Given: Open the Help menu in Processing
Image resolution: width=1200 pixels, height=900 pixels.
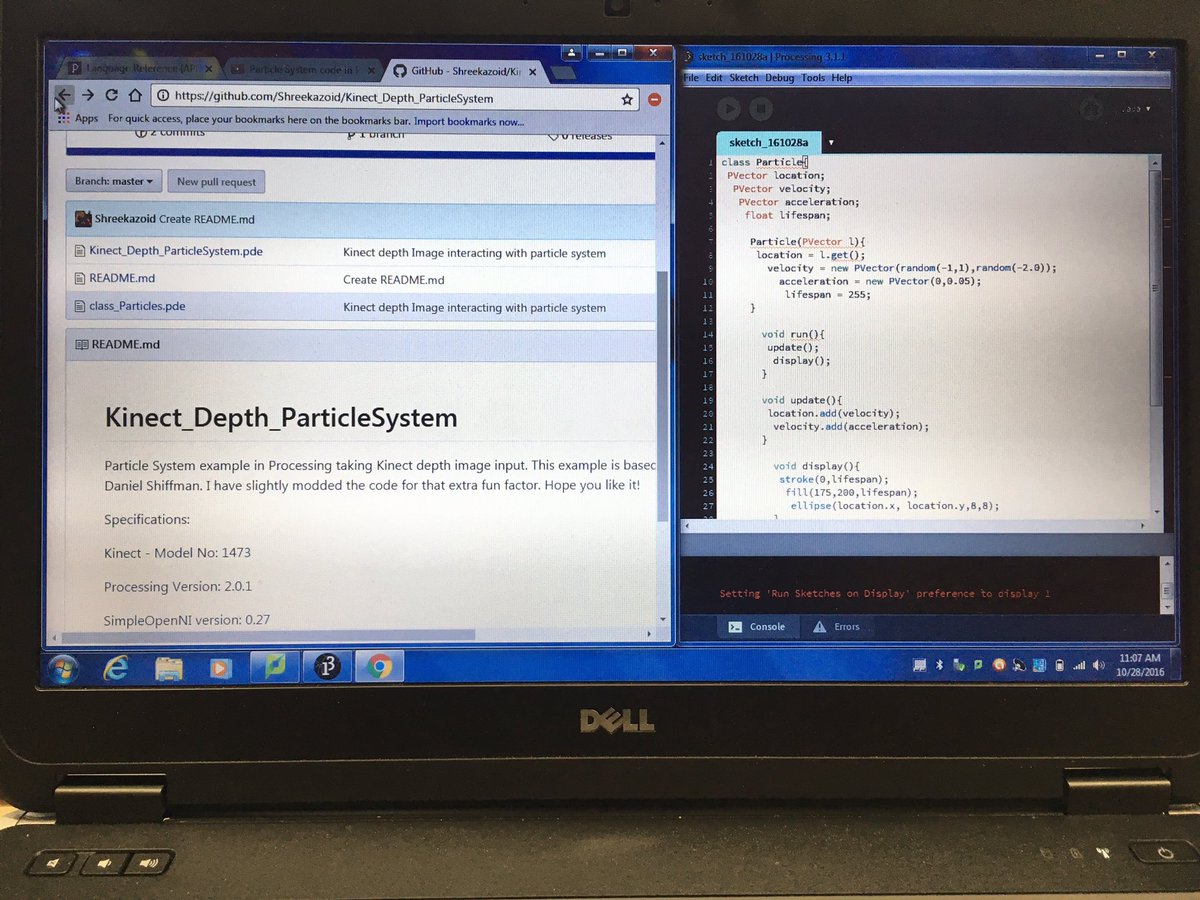Looking at the screenshot, I should pyautogui.click(x=842, y=78).
